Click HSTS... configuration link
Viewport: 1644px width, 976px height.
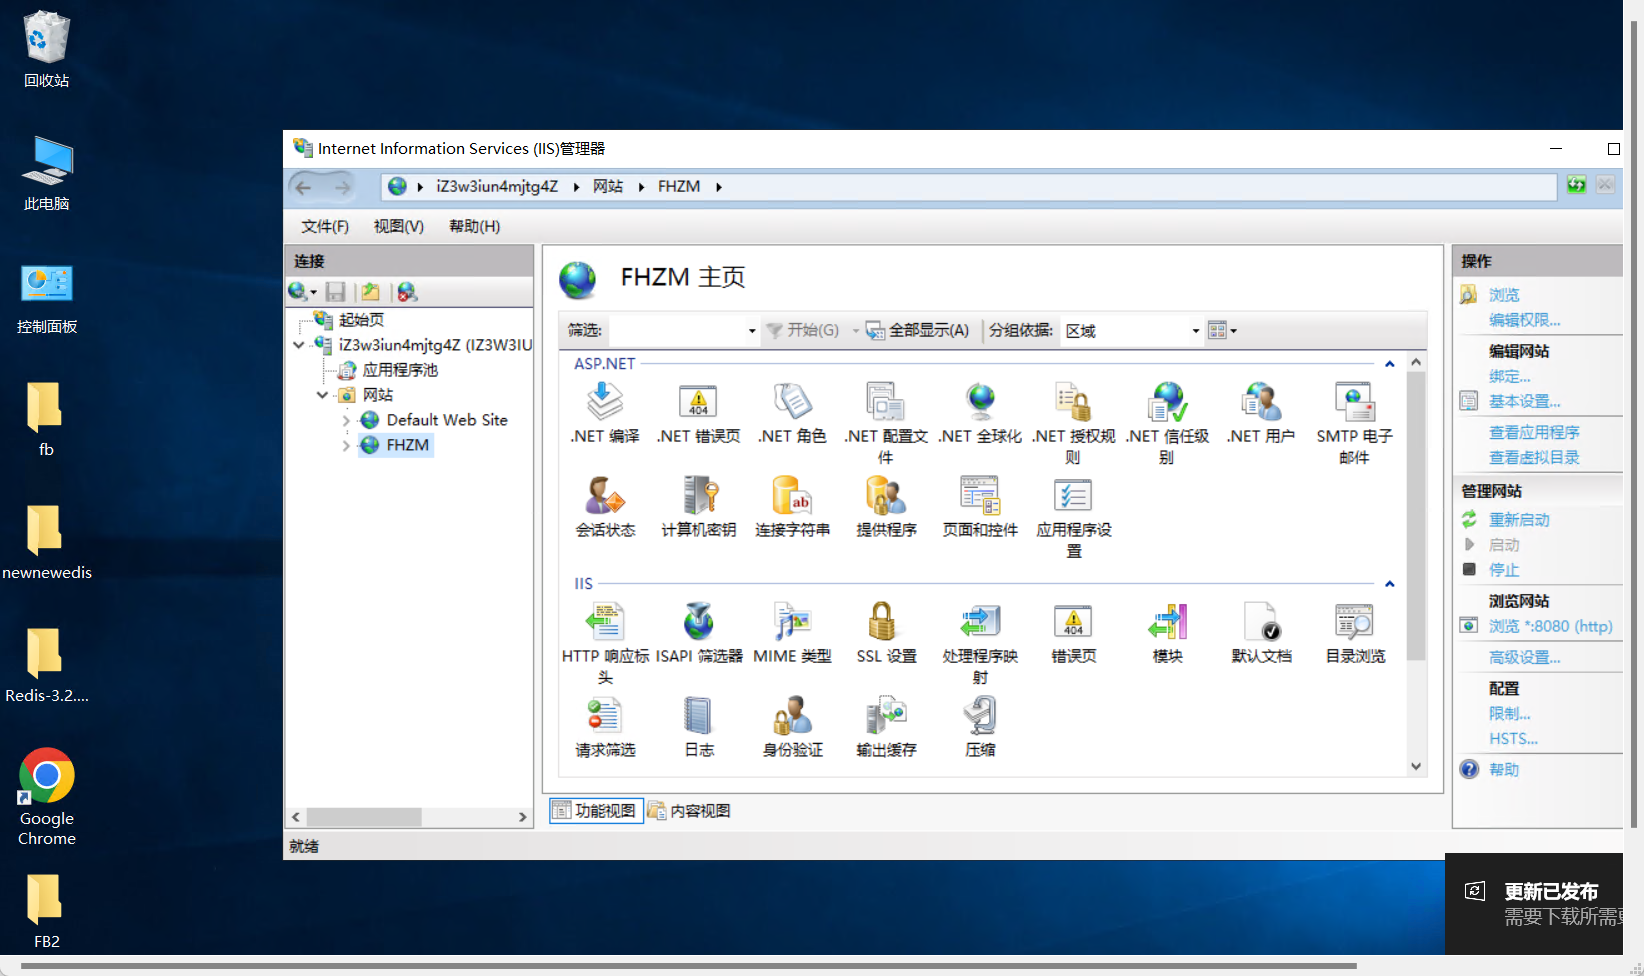[x=1513, y=739]
